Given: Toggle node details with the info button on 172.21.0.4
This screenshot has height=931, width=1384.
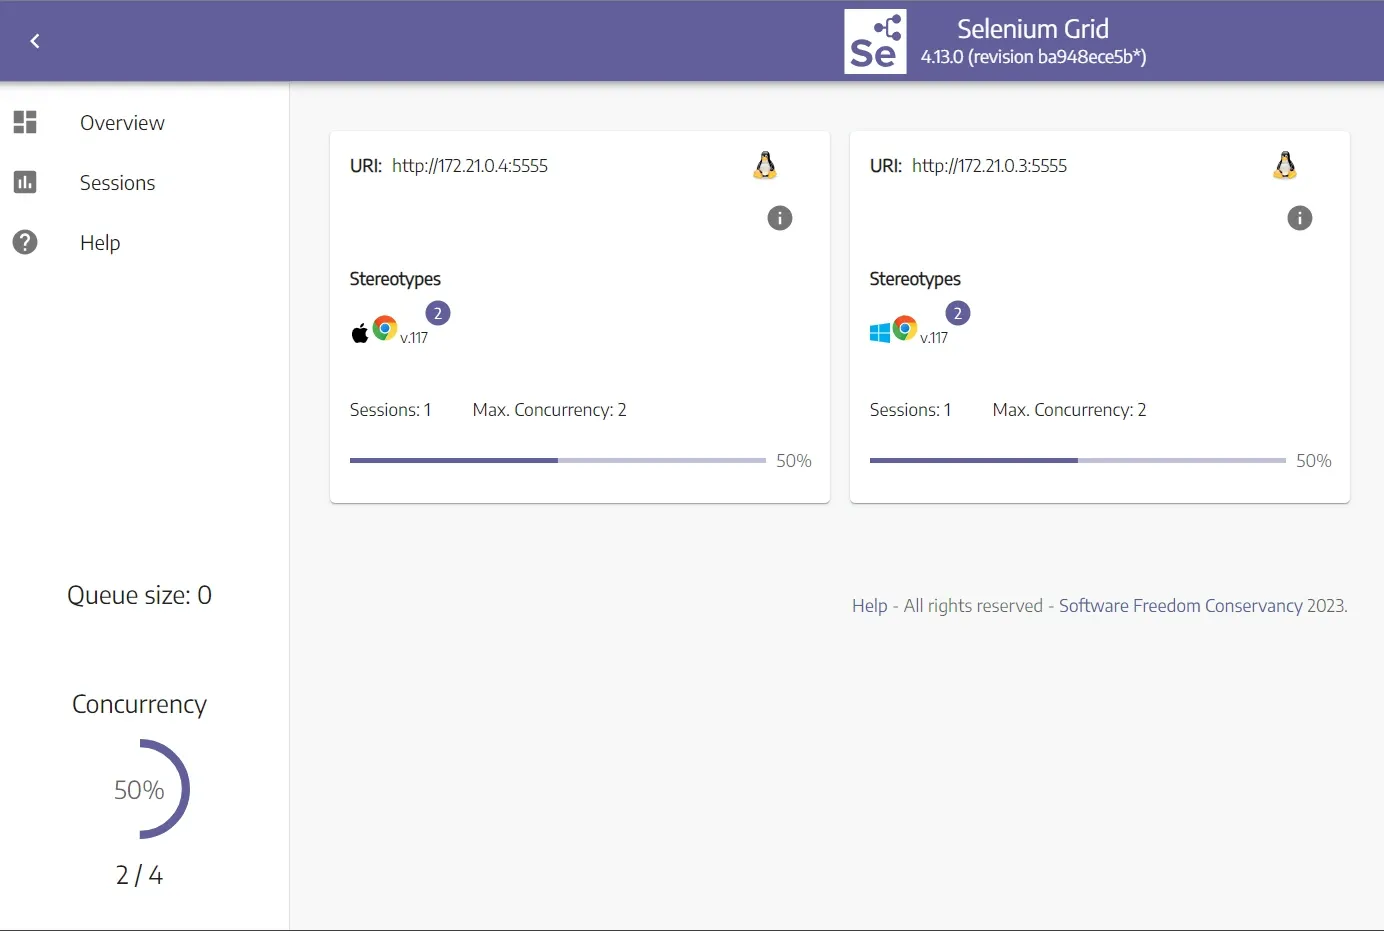Looking at the screenshot, I should [x=780, y=217].
